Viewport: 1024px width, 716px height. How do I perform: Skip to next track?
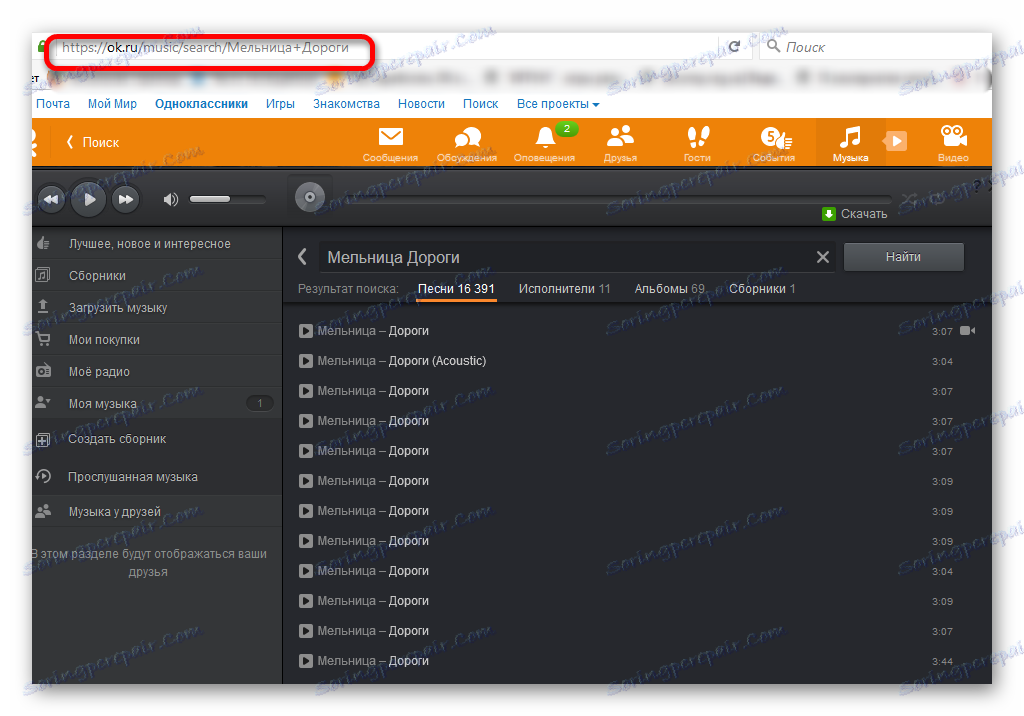tap(125, 199)
